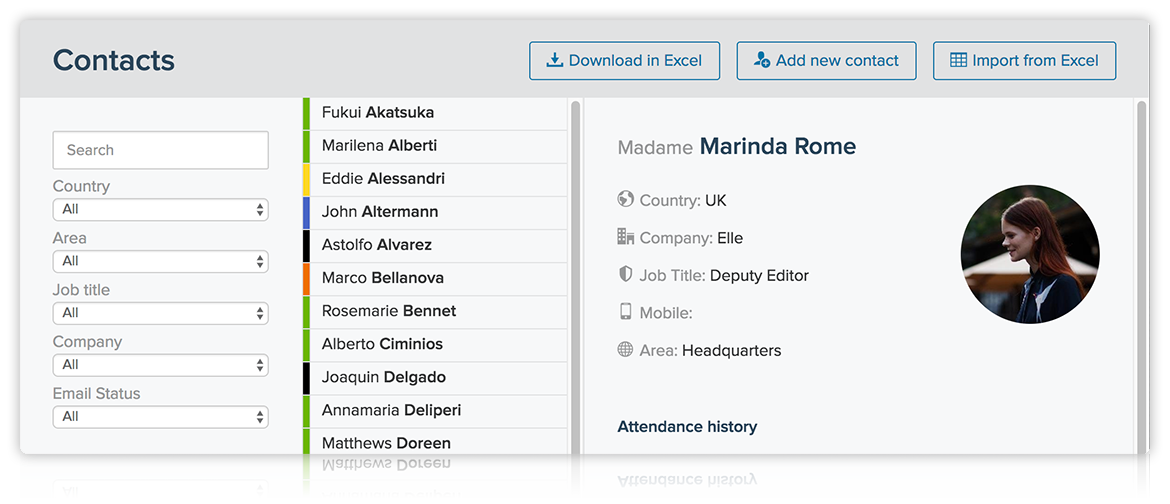This screenshot has width=1170, height=504.
Task: Click the Contacts page title
Action: pos(114,60)
